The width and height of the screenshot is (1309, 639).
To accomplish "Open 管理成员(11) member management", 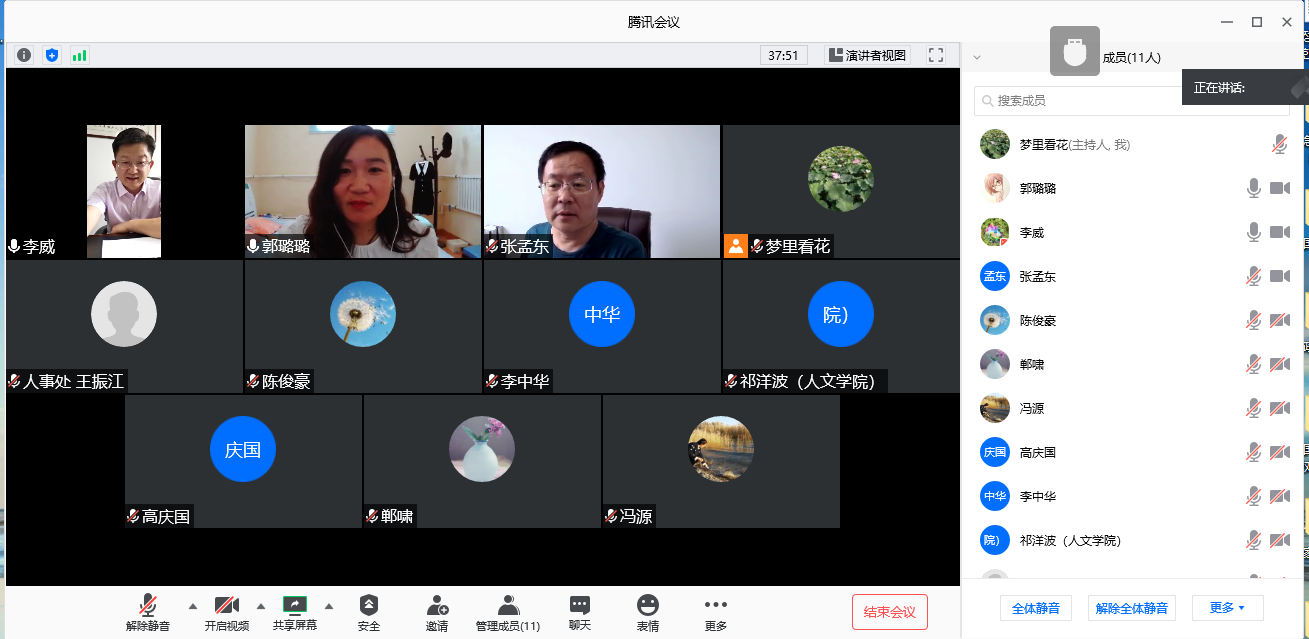I will (x=508, y=612).
